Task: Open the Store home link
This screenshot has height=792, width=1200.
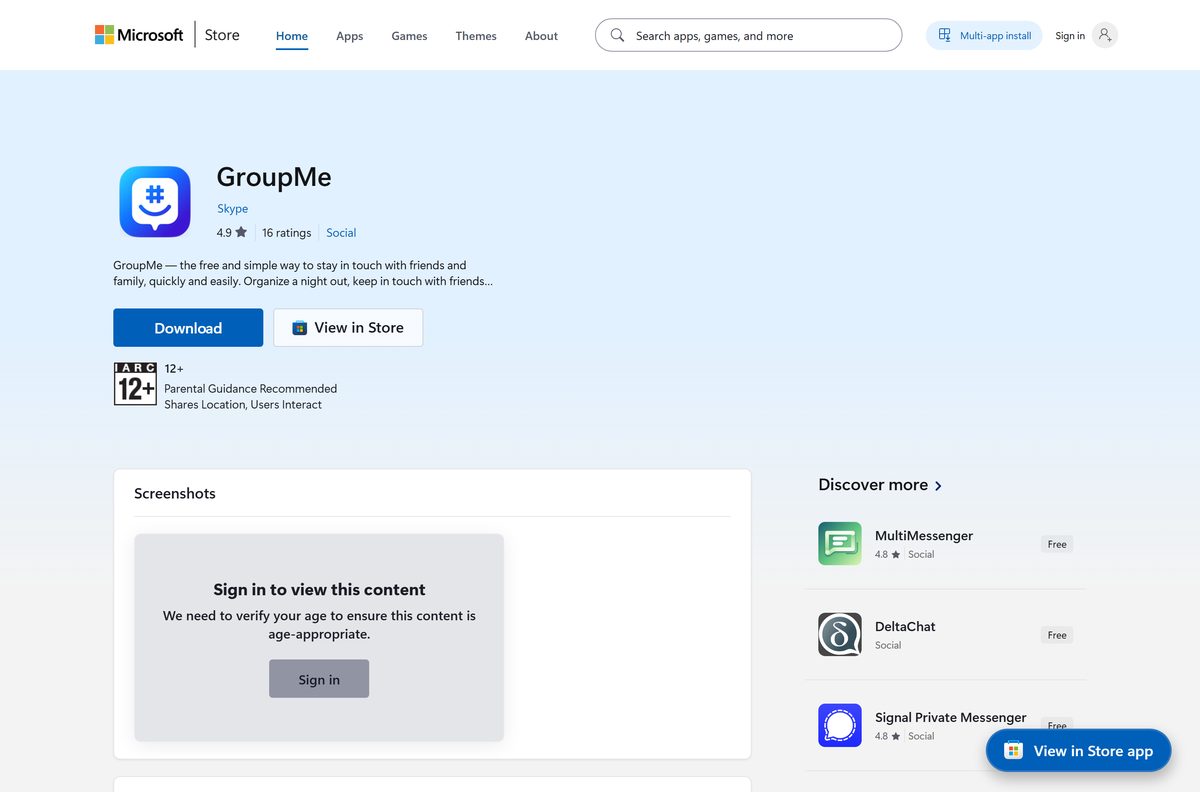Action: click(x=222, y=35)
